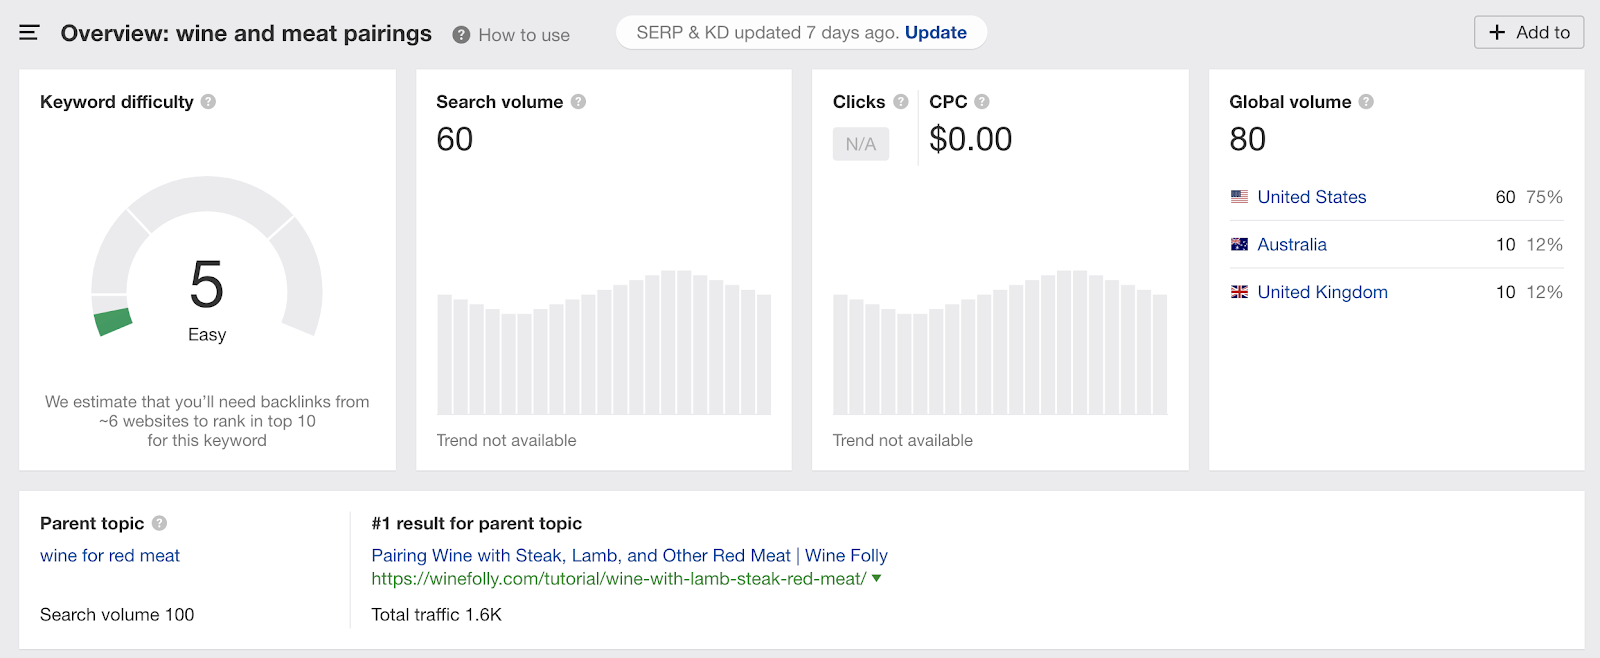The image size is (1600, 658).
Task: Click Keyword difficulty help icon
Action: [208, 102]
